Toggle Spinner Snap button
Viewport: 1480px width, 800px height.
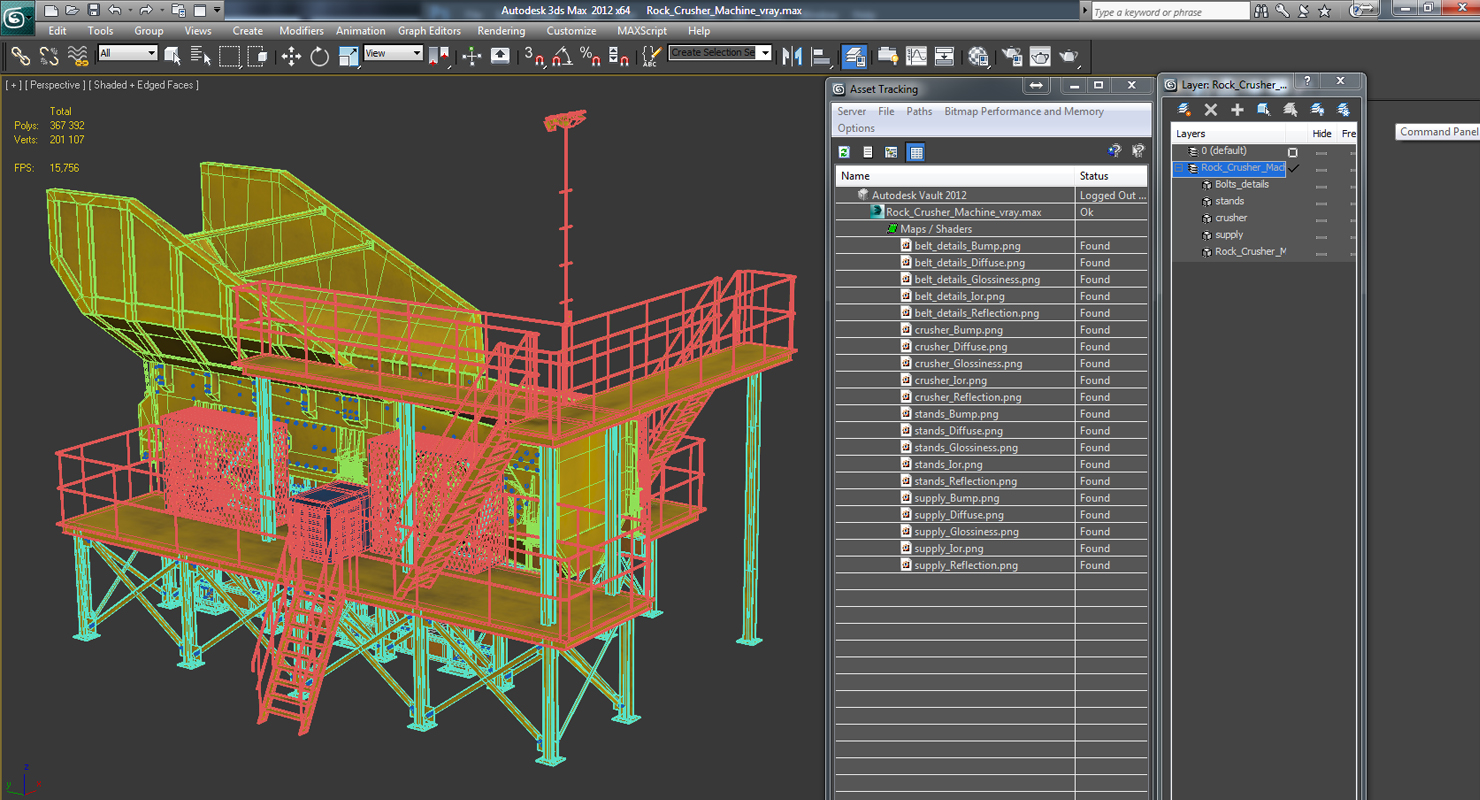point(619,56)
